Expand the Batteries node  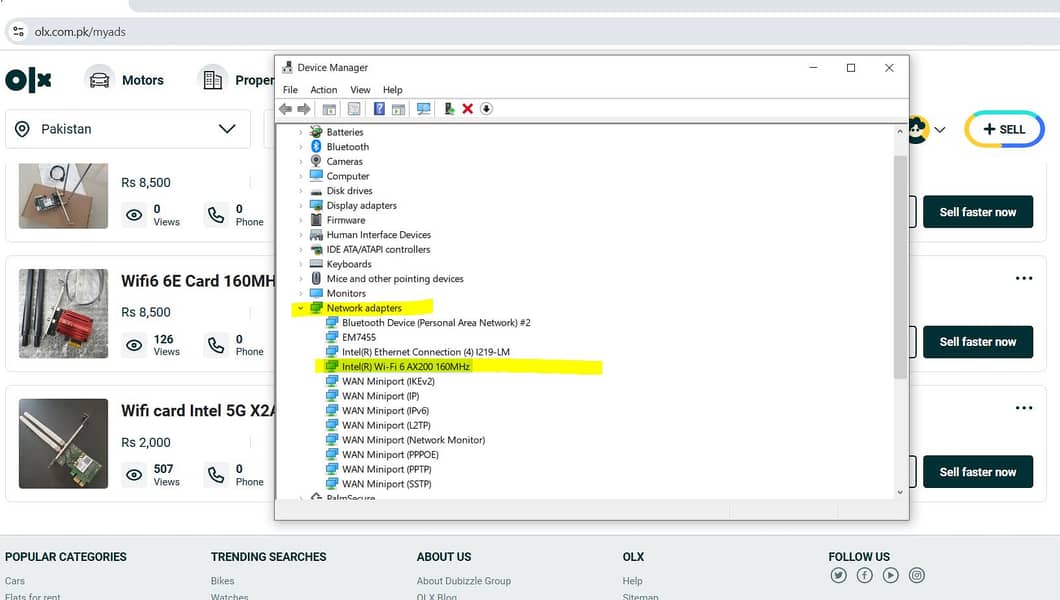click(x=301, y=132)
